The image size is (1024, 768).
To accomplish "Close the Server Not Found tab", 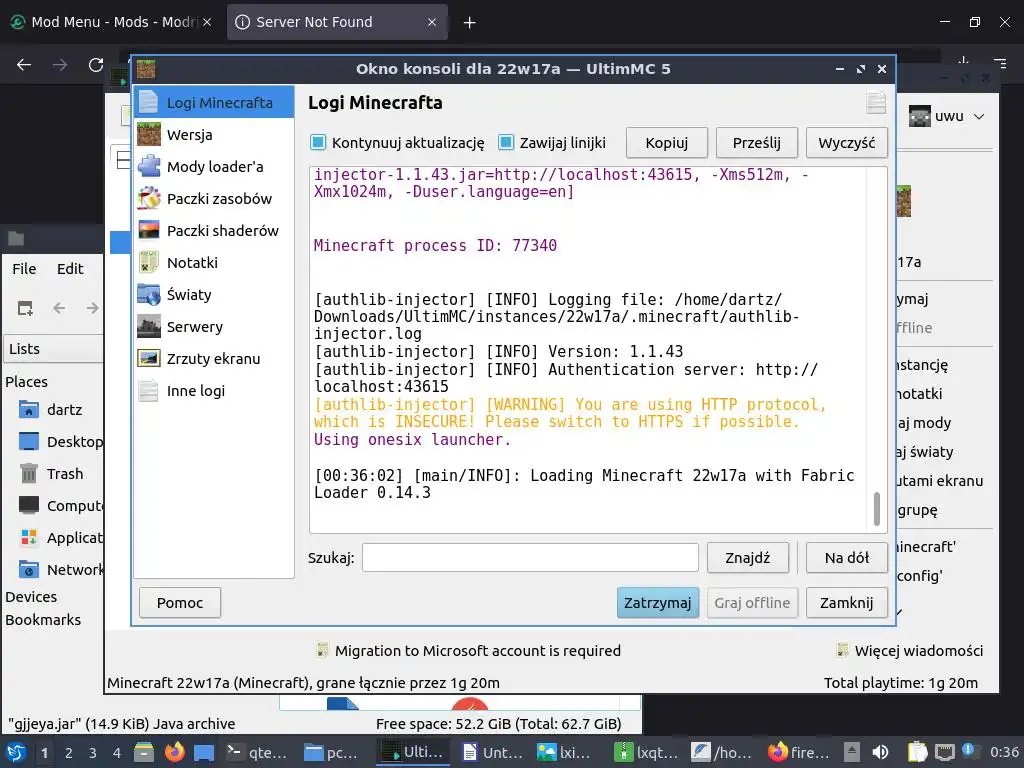I will tap(432, 22).
